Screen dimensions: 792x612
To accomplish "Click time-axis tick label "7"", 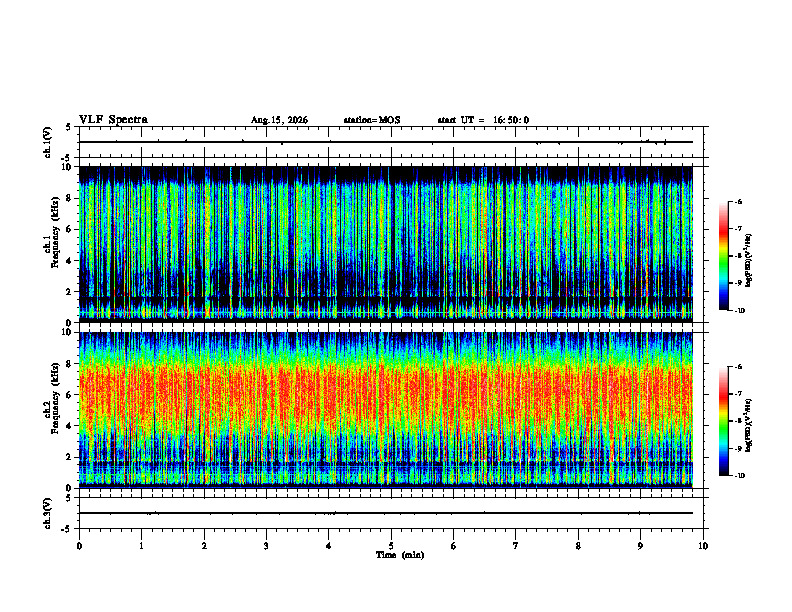I will [516, 546].
